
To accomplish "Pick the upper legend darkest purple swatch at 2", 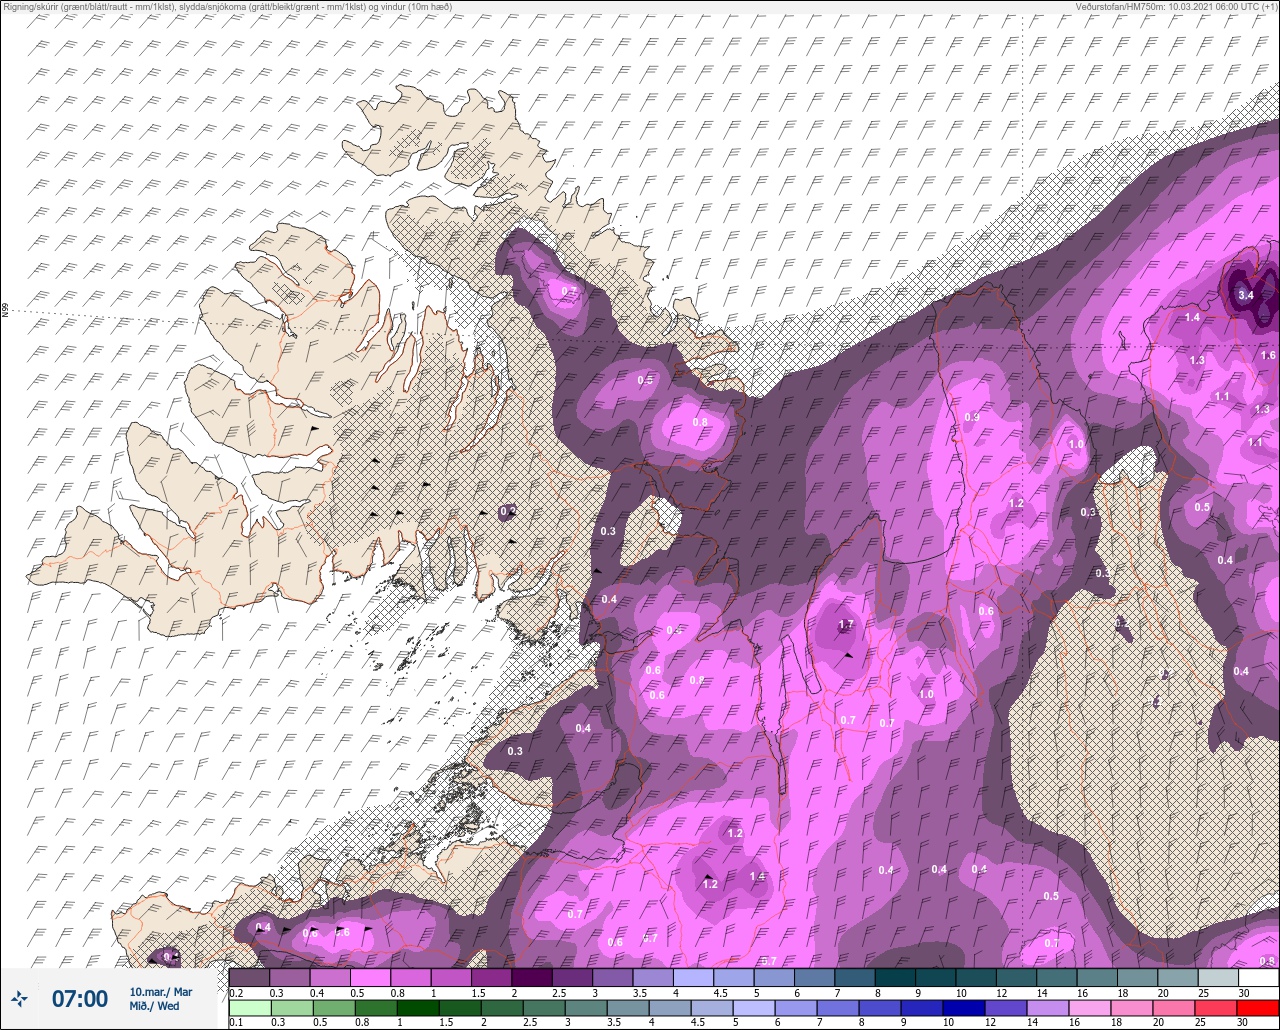I will pyautogui.click(x=531, y=977).
